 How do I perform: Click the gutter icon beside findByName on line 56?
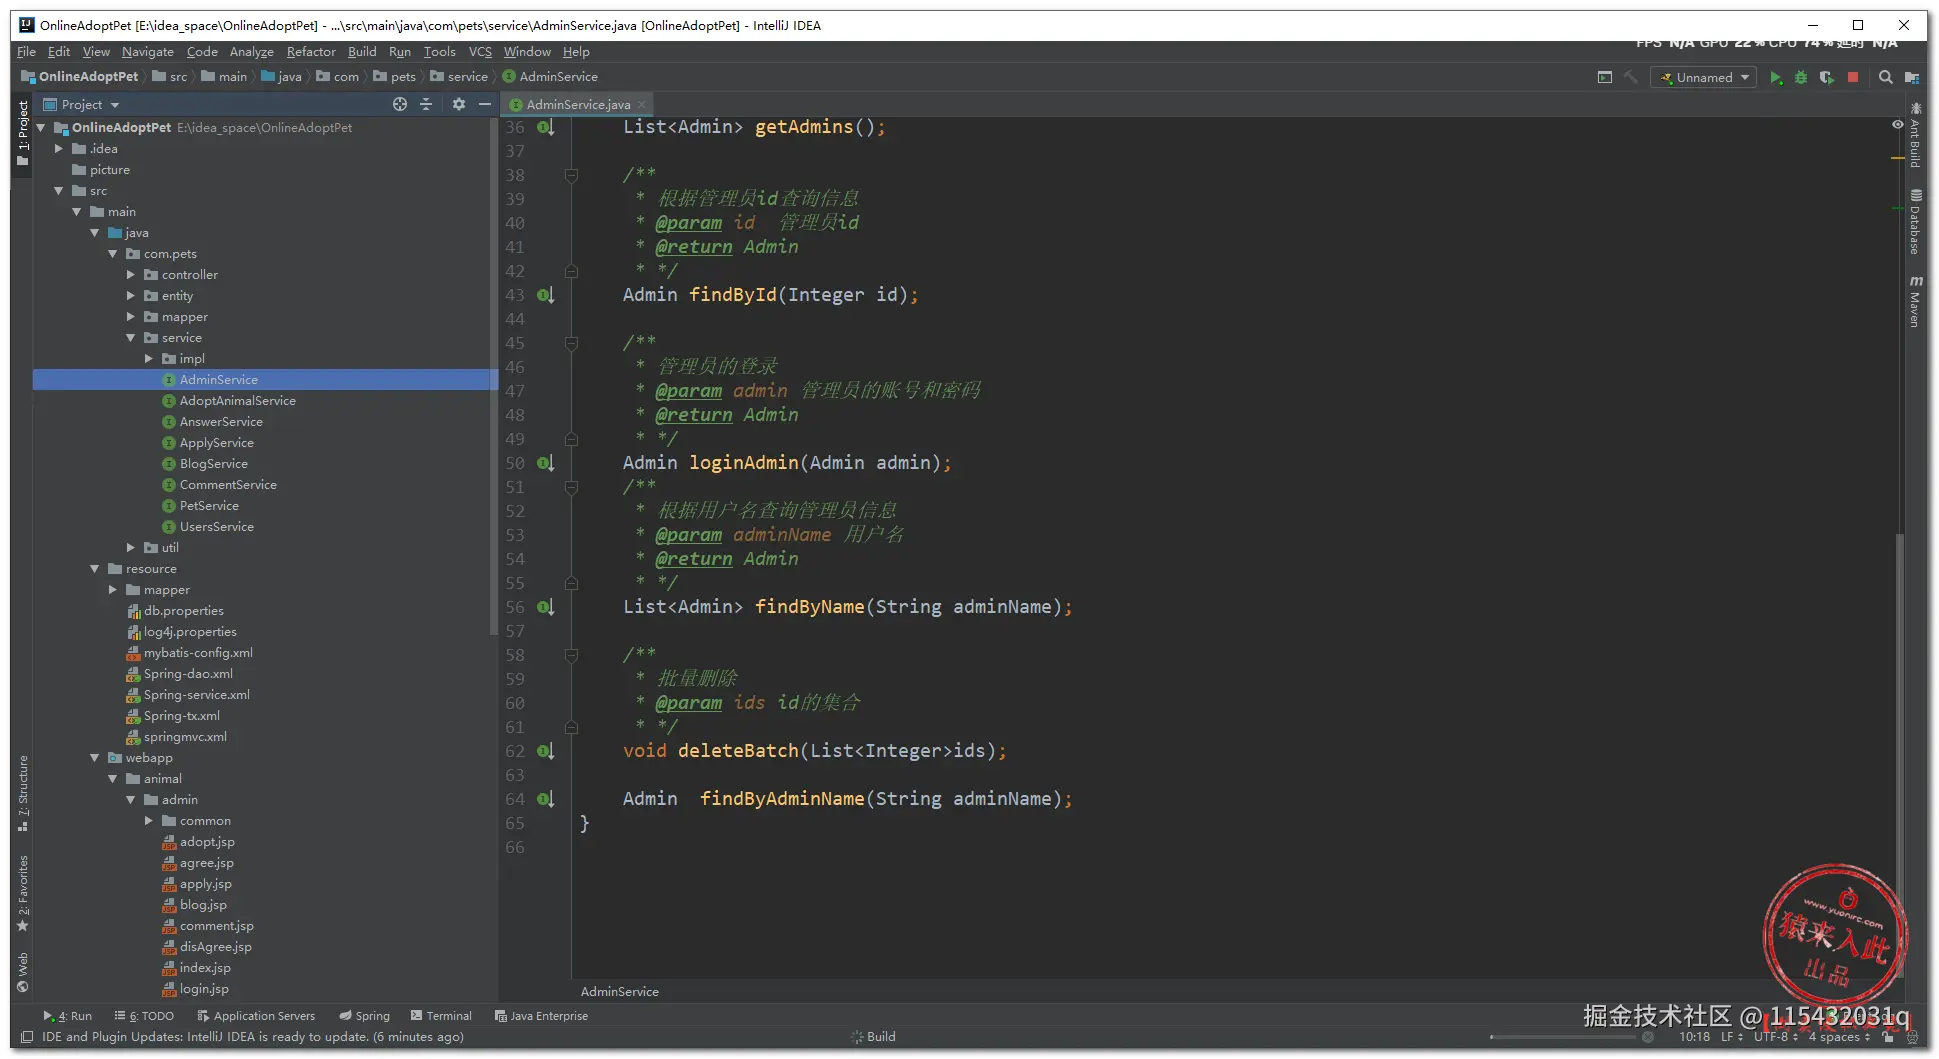[545, 607]
